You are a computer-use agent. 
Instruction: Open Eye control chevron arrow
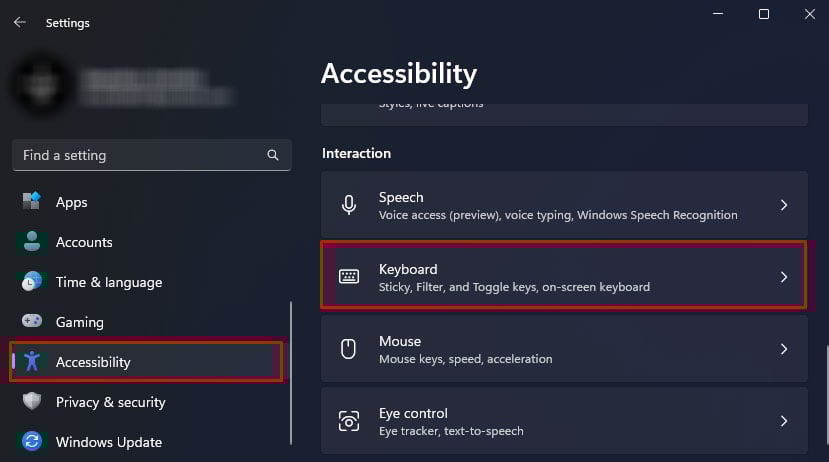784,421
